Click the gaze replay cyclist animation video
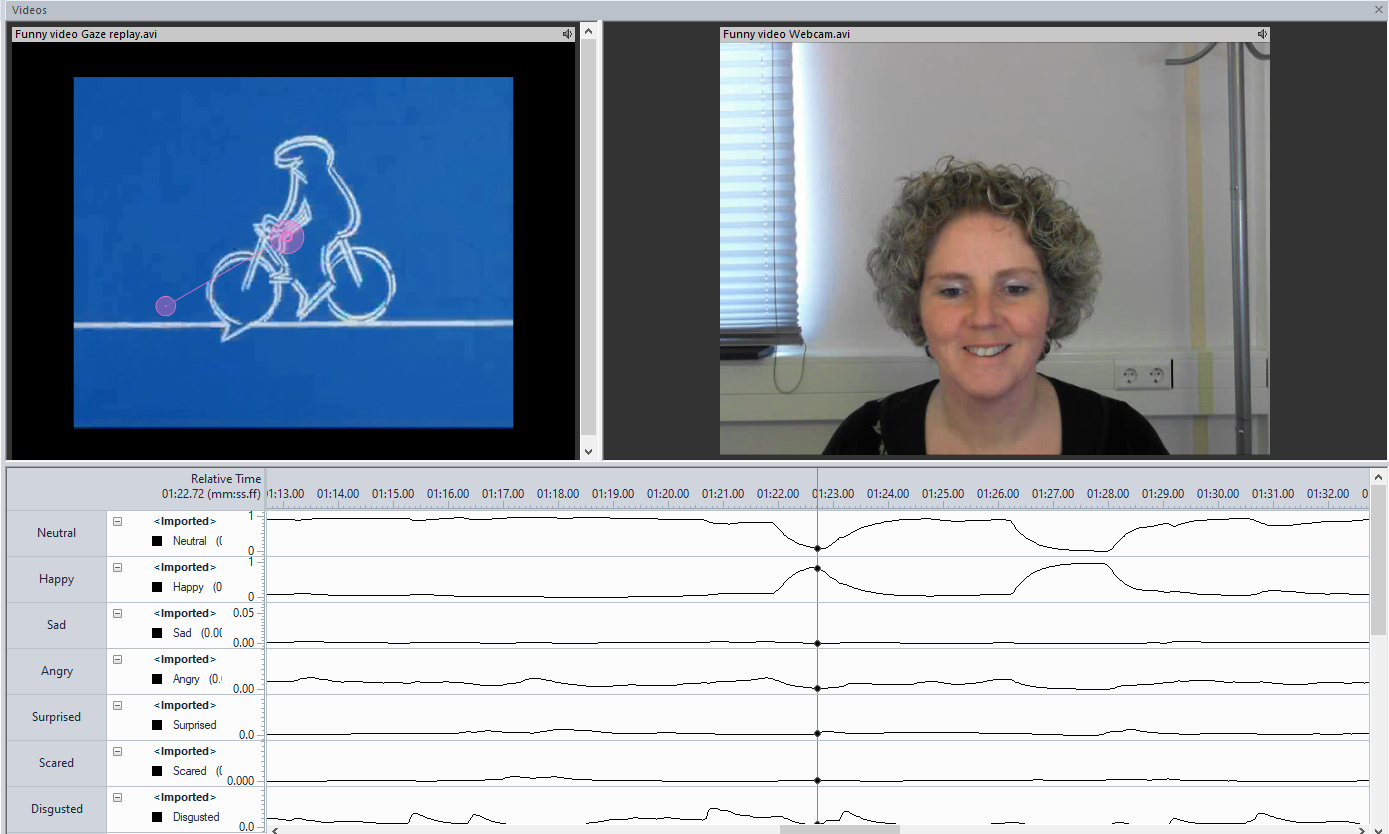1389x834 pixels. pyautogui.click(x=293, y=252)
